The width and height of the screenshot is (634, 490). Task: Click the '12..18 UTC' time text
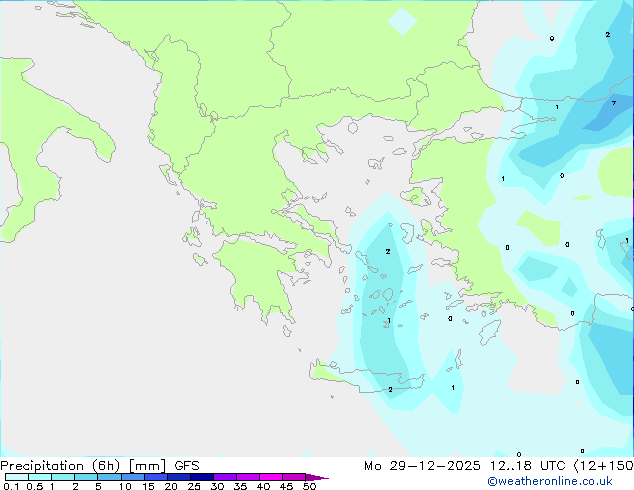tap(527, 466)
